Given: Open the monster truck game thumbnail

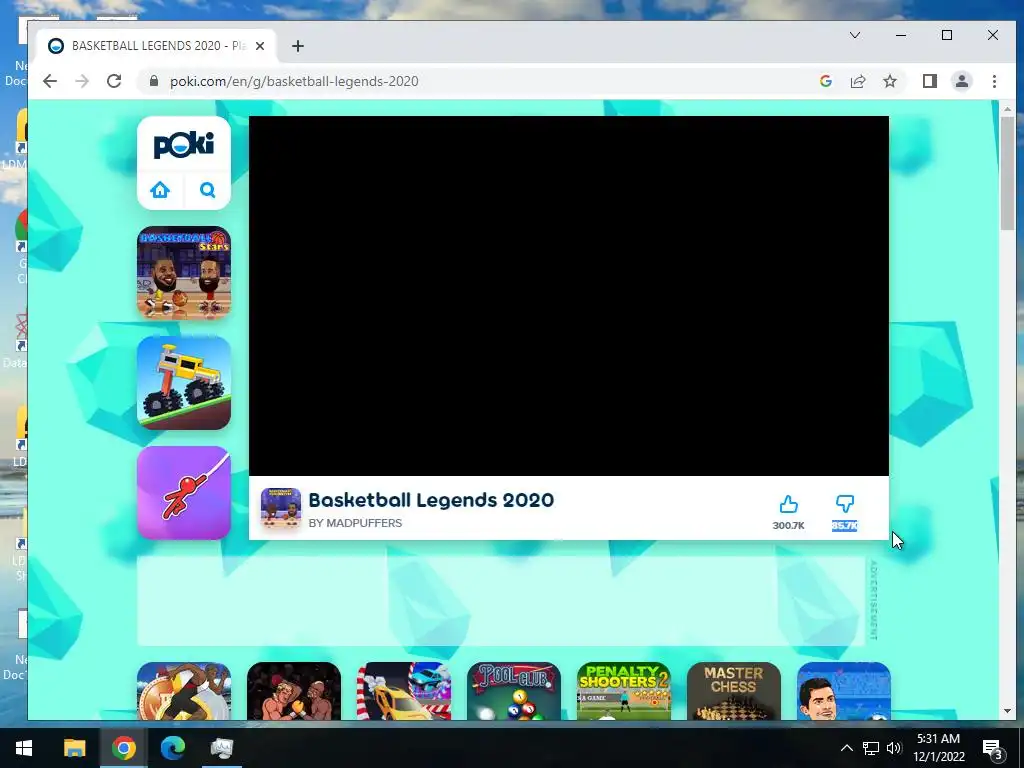Looking at the screenshot, I should 184,383.
